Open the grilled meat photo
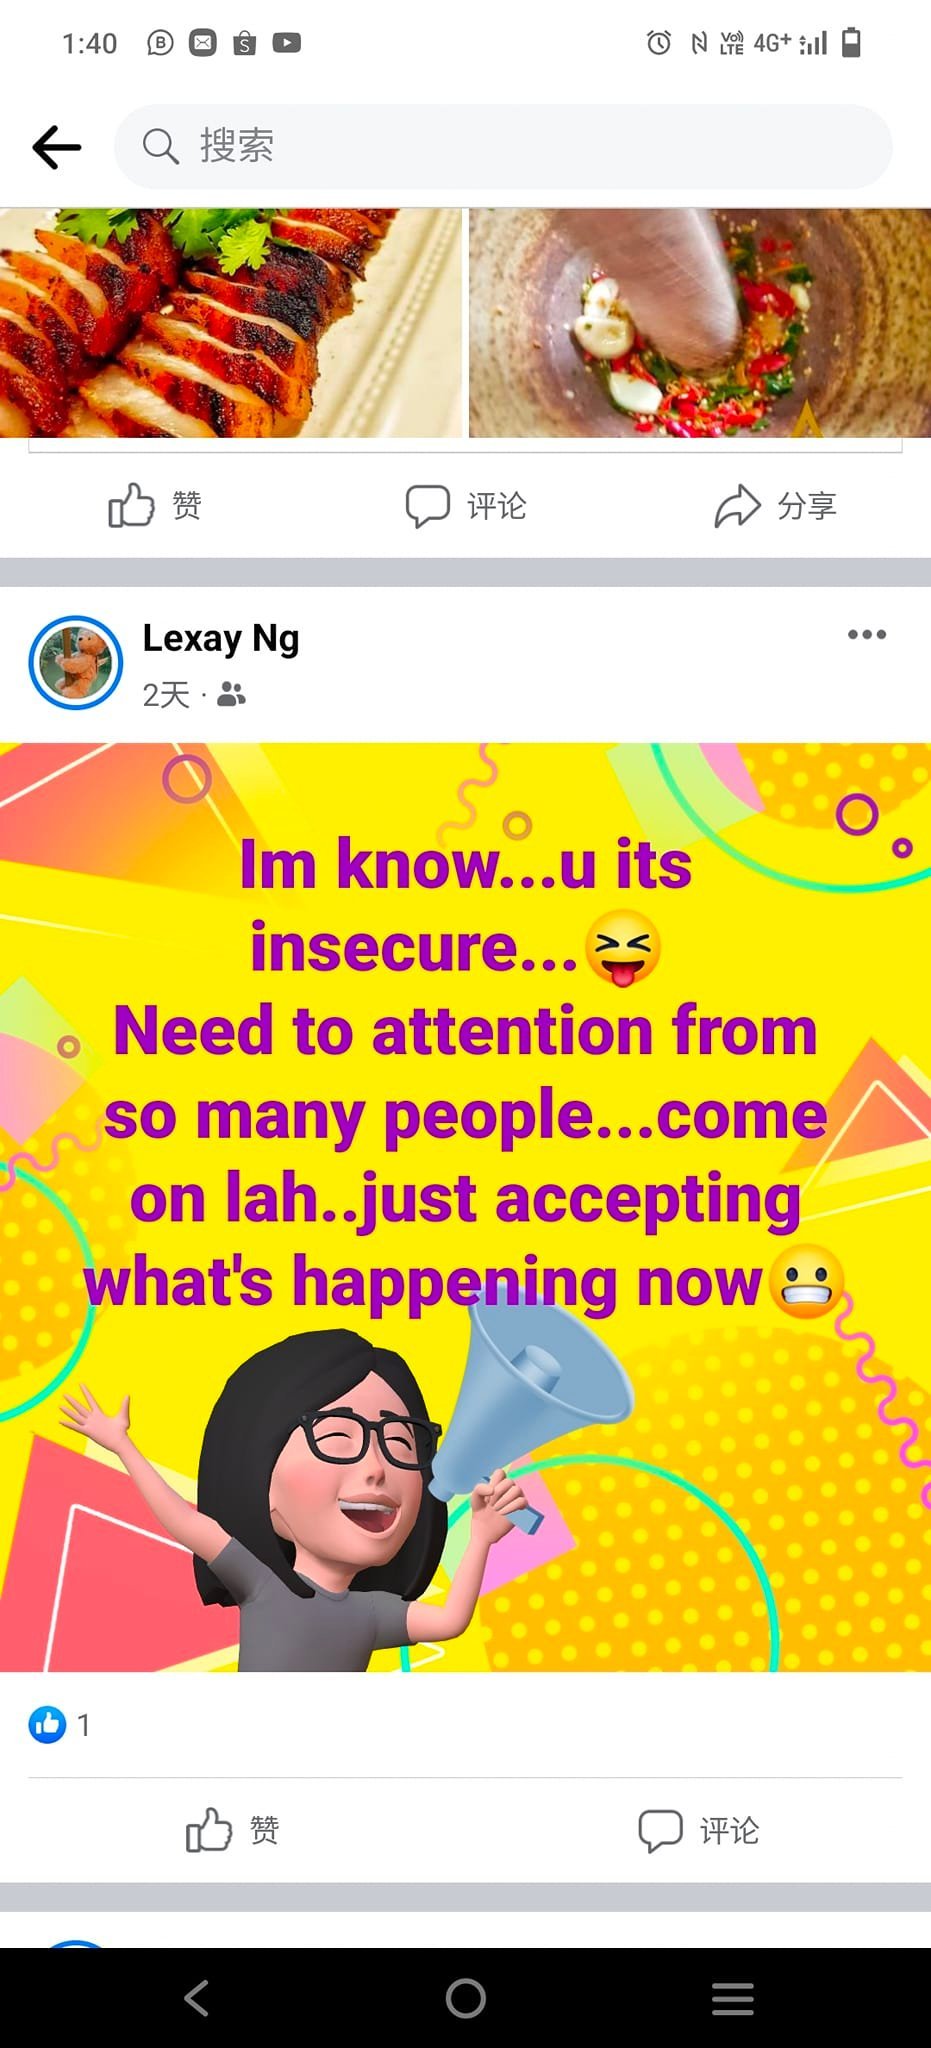Screen dimensions: 931x2048 pos(231,323)
